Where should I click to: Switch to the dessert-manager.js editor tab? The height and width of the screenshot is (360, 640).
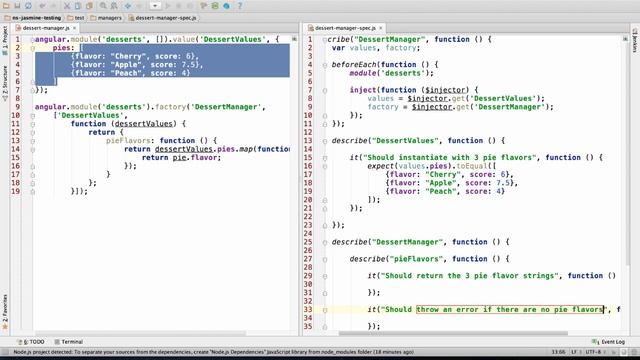(x=46, y=28)
